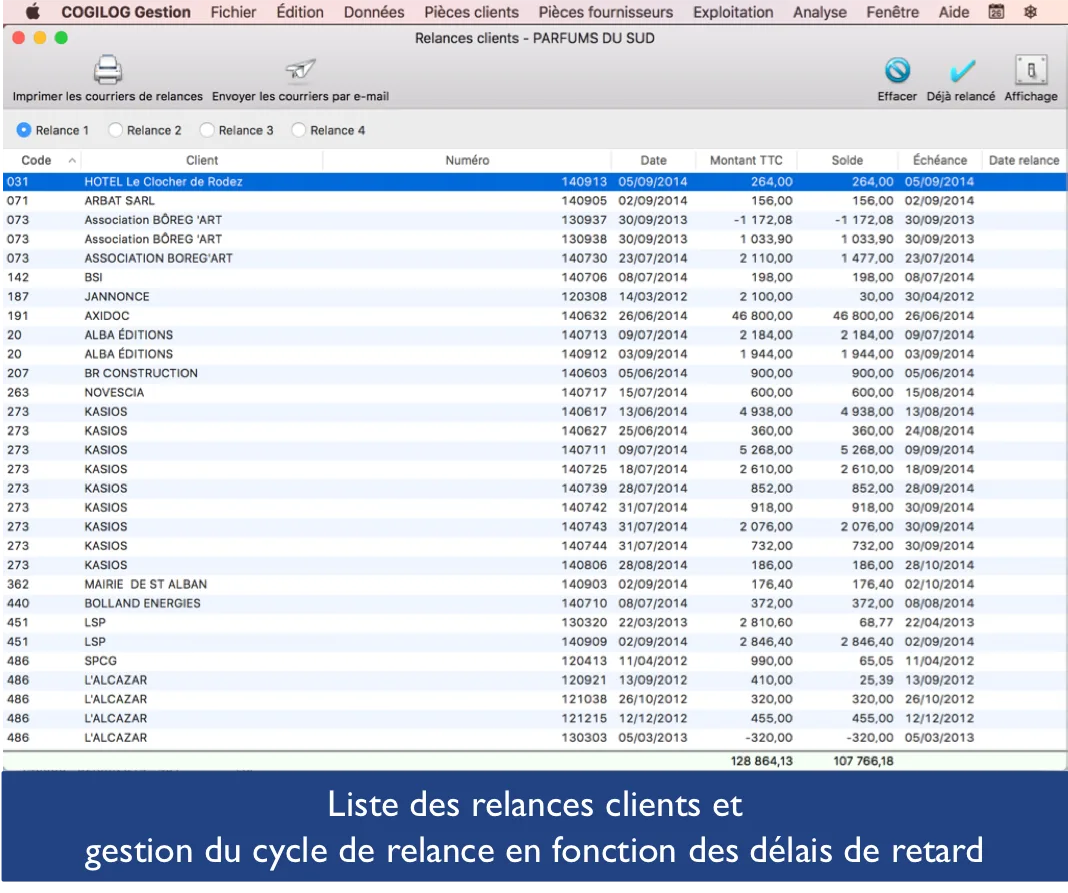Select KASIOS invoice 140617

[534, 412]
